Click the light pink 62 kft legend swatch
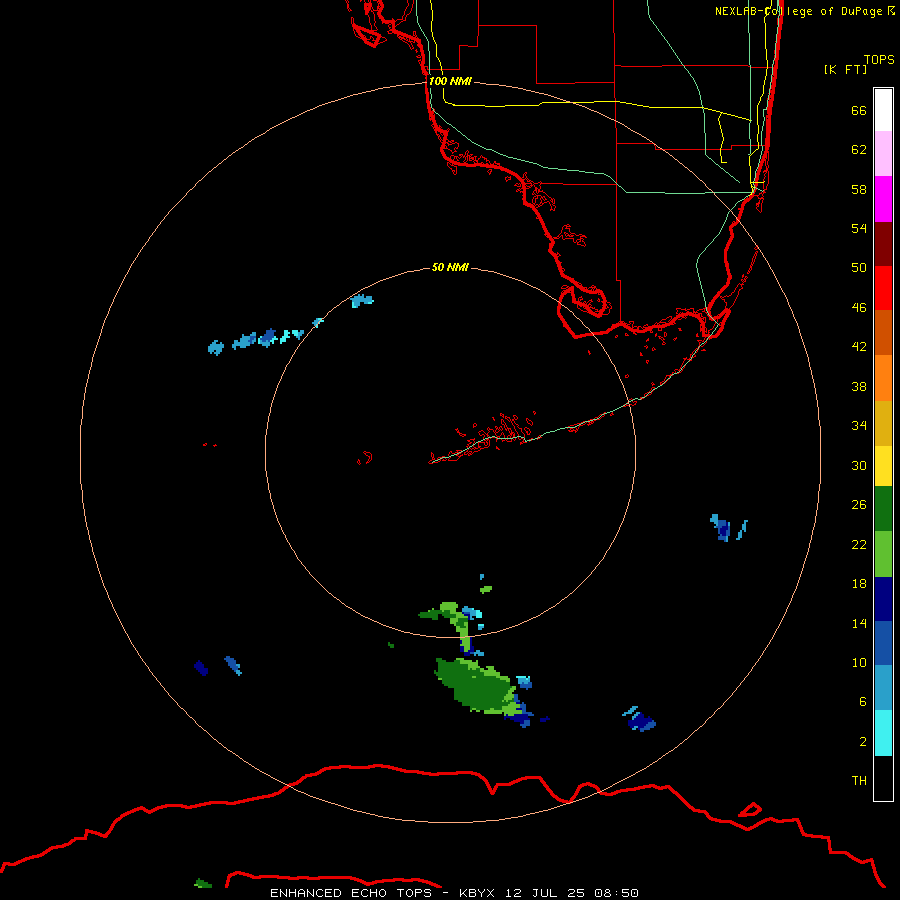The image size is (900, 900). click(x=883, y=154)
